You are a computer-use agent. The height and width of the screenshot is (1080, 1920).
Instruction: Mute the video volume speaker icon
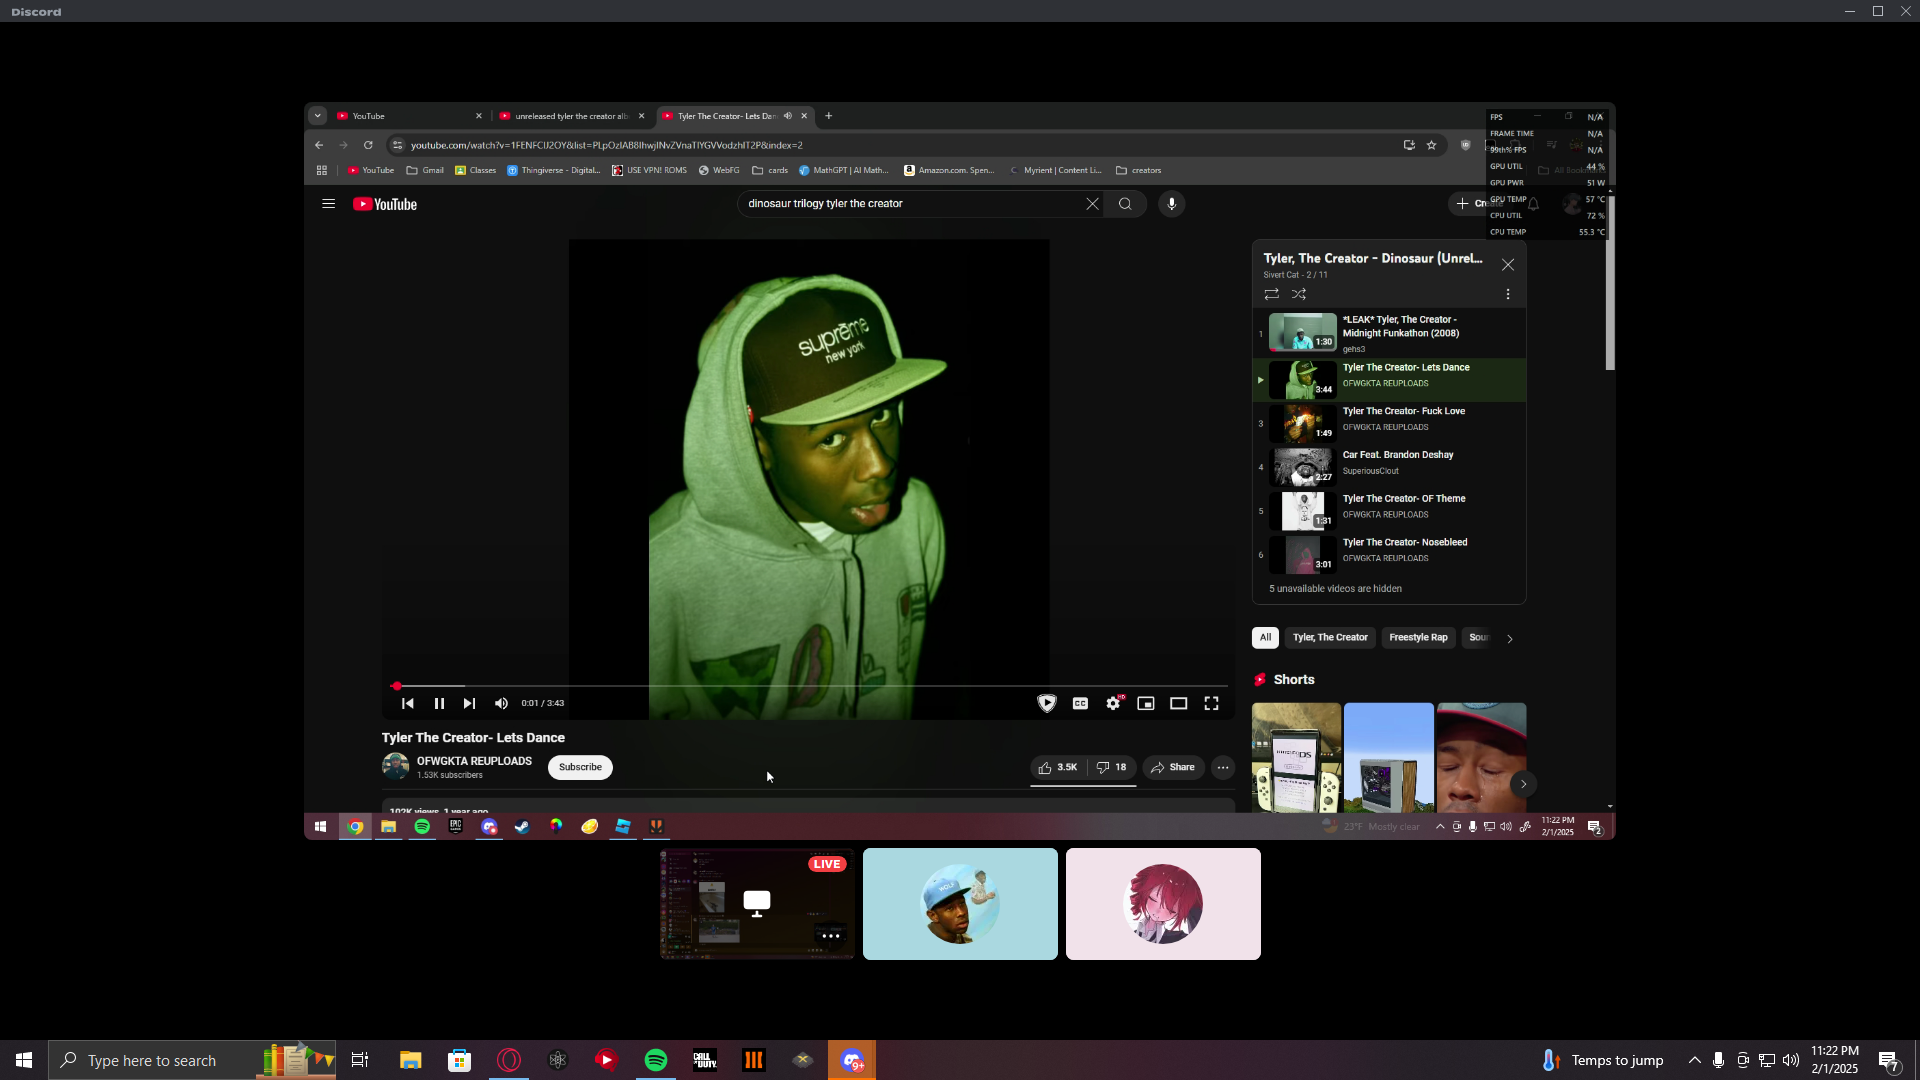pos(501,704)
